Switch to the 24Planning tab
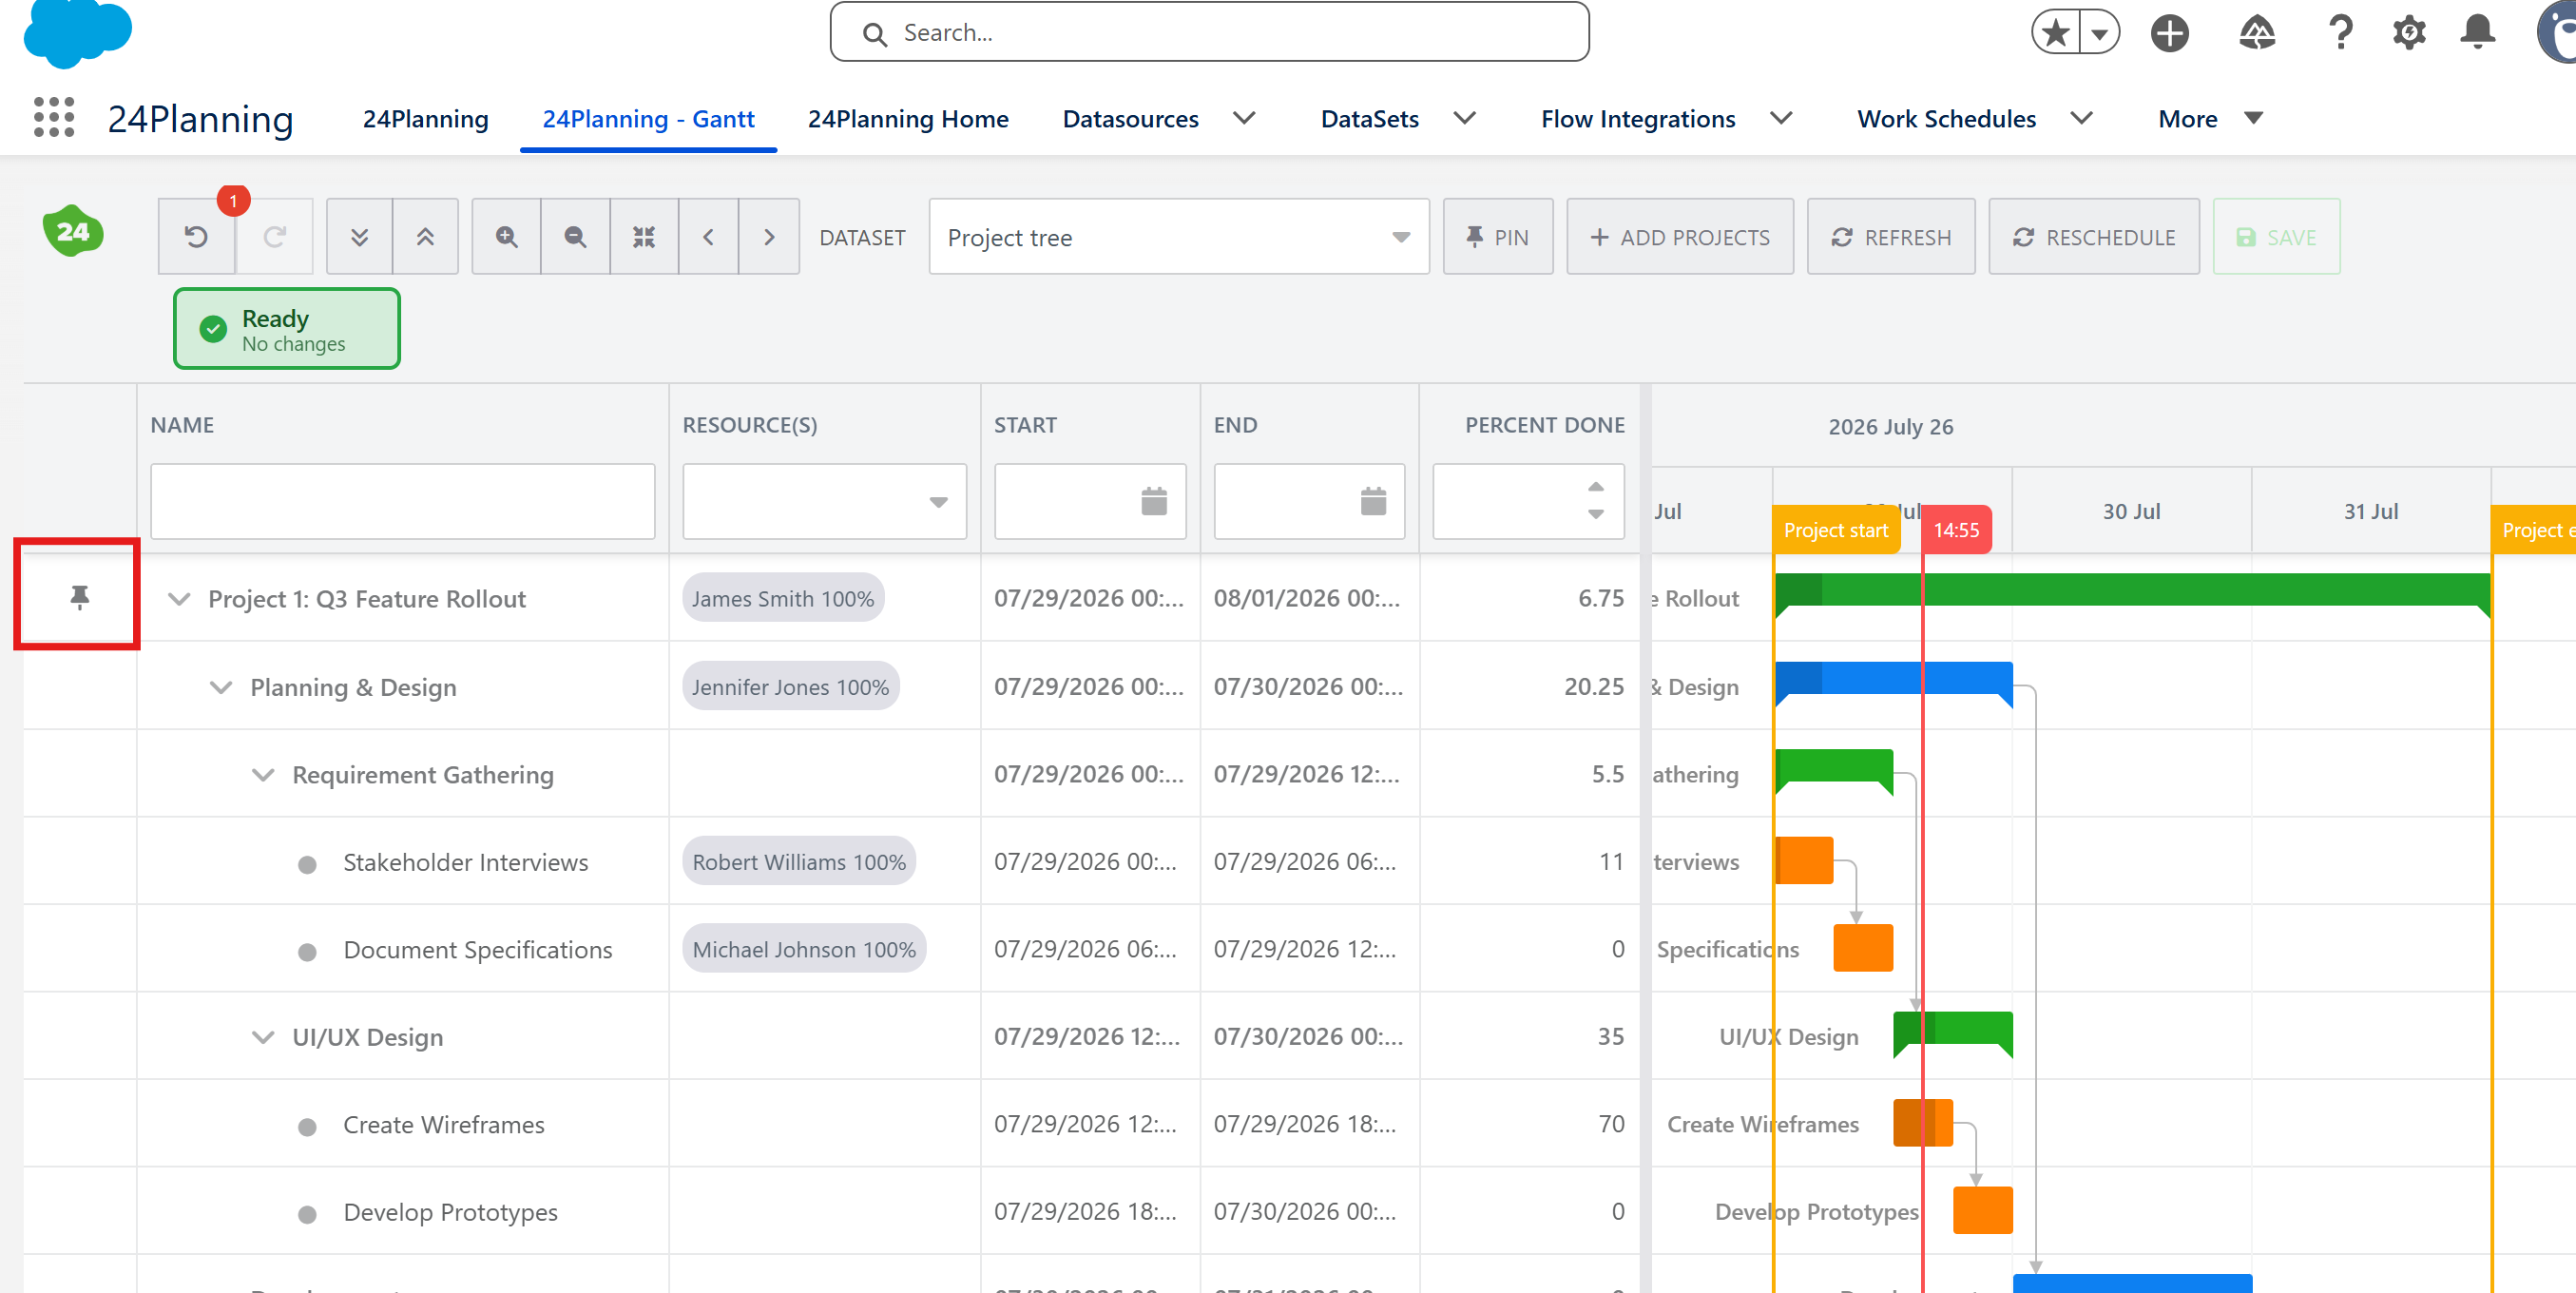Image resolution: width=2576 pixels, height=1293 pixels. click(x=426, y=119)
